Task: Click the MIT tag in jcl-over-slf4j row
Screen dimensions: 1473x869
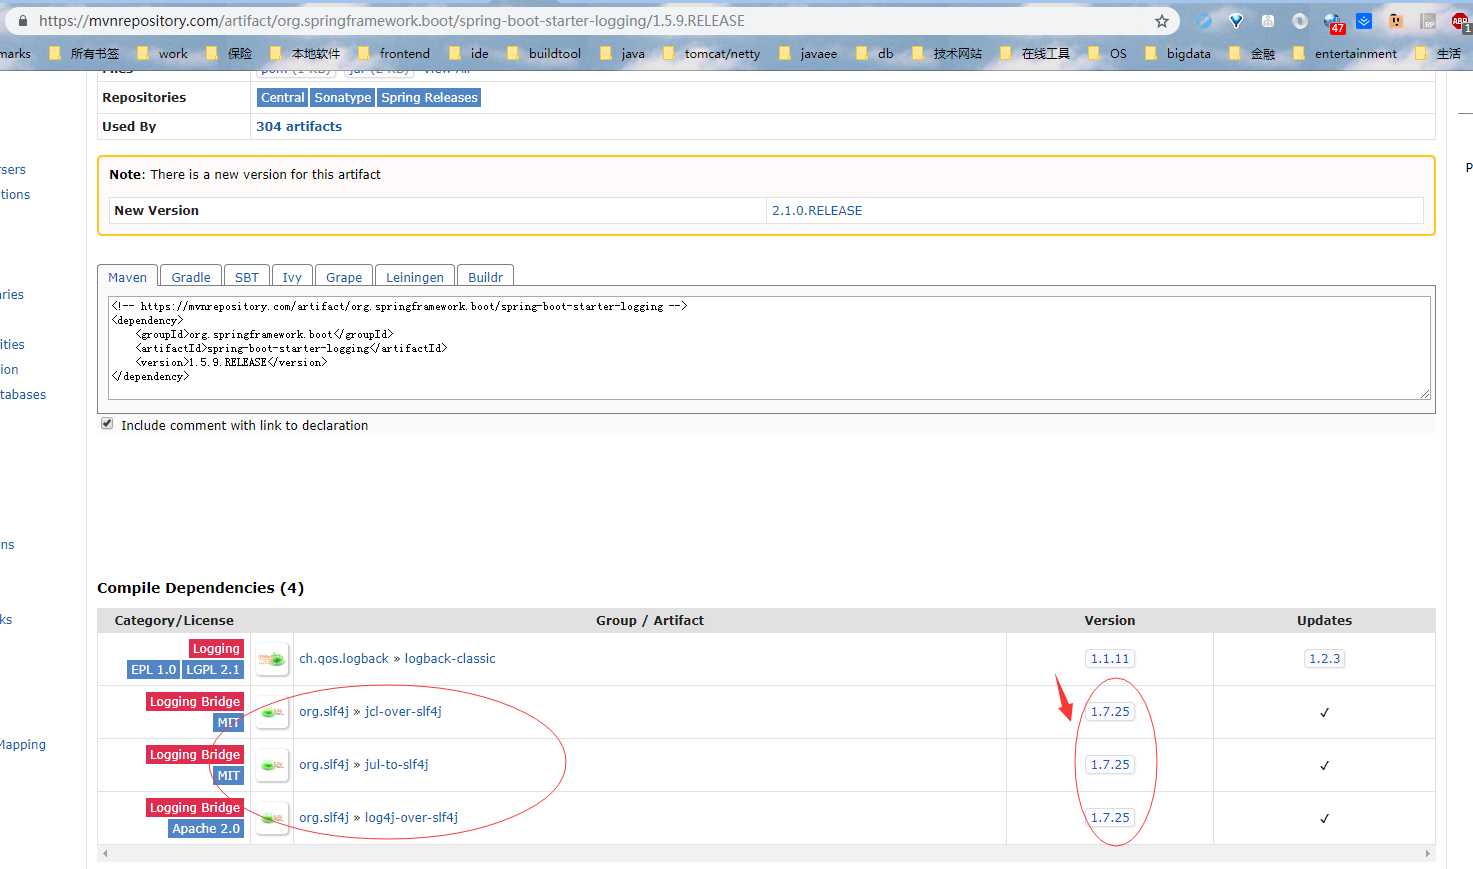Action: [229, 723]
